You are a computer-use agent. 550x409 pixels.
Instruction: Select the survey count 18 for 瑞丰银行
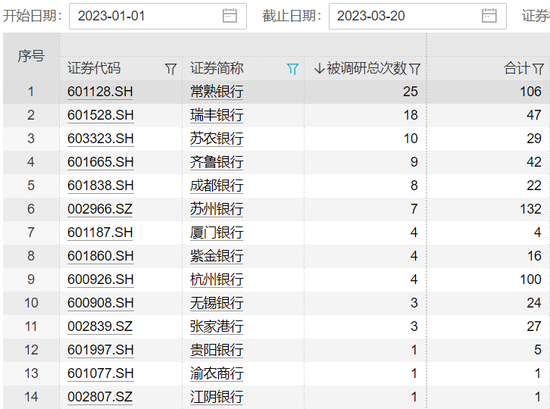[410, 115]
